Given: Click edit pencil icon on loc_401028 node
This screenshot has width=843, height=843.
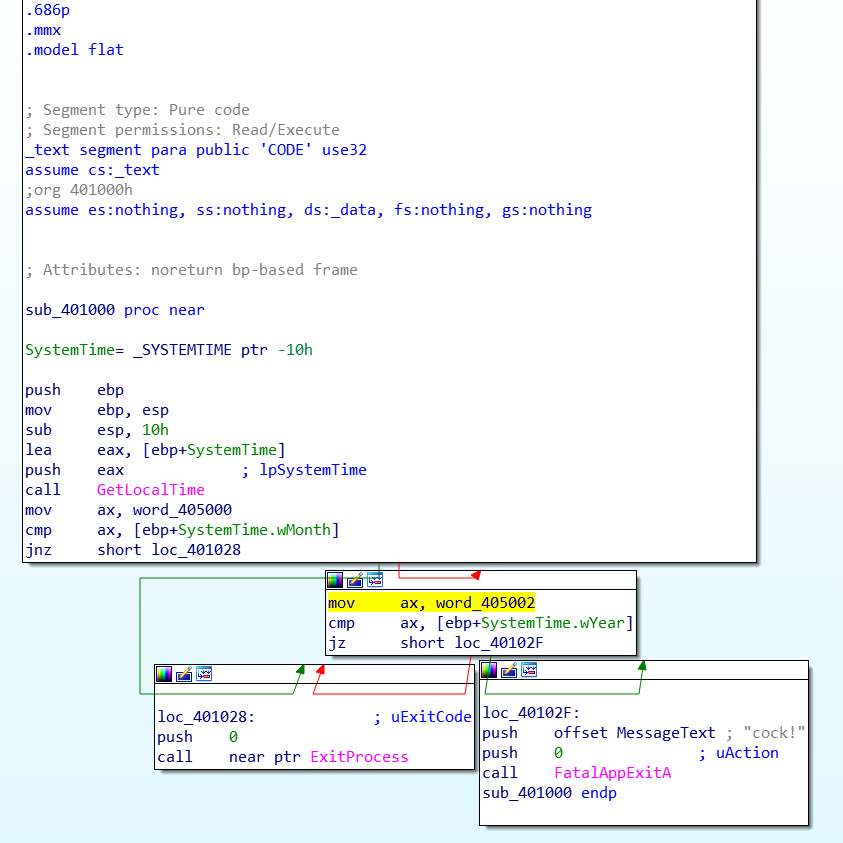Looking at the screenshot, I should tap(184, 674).
